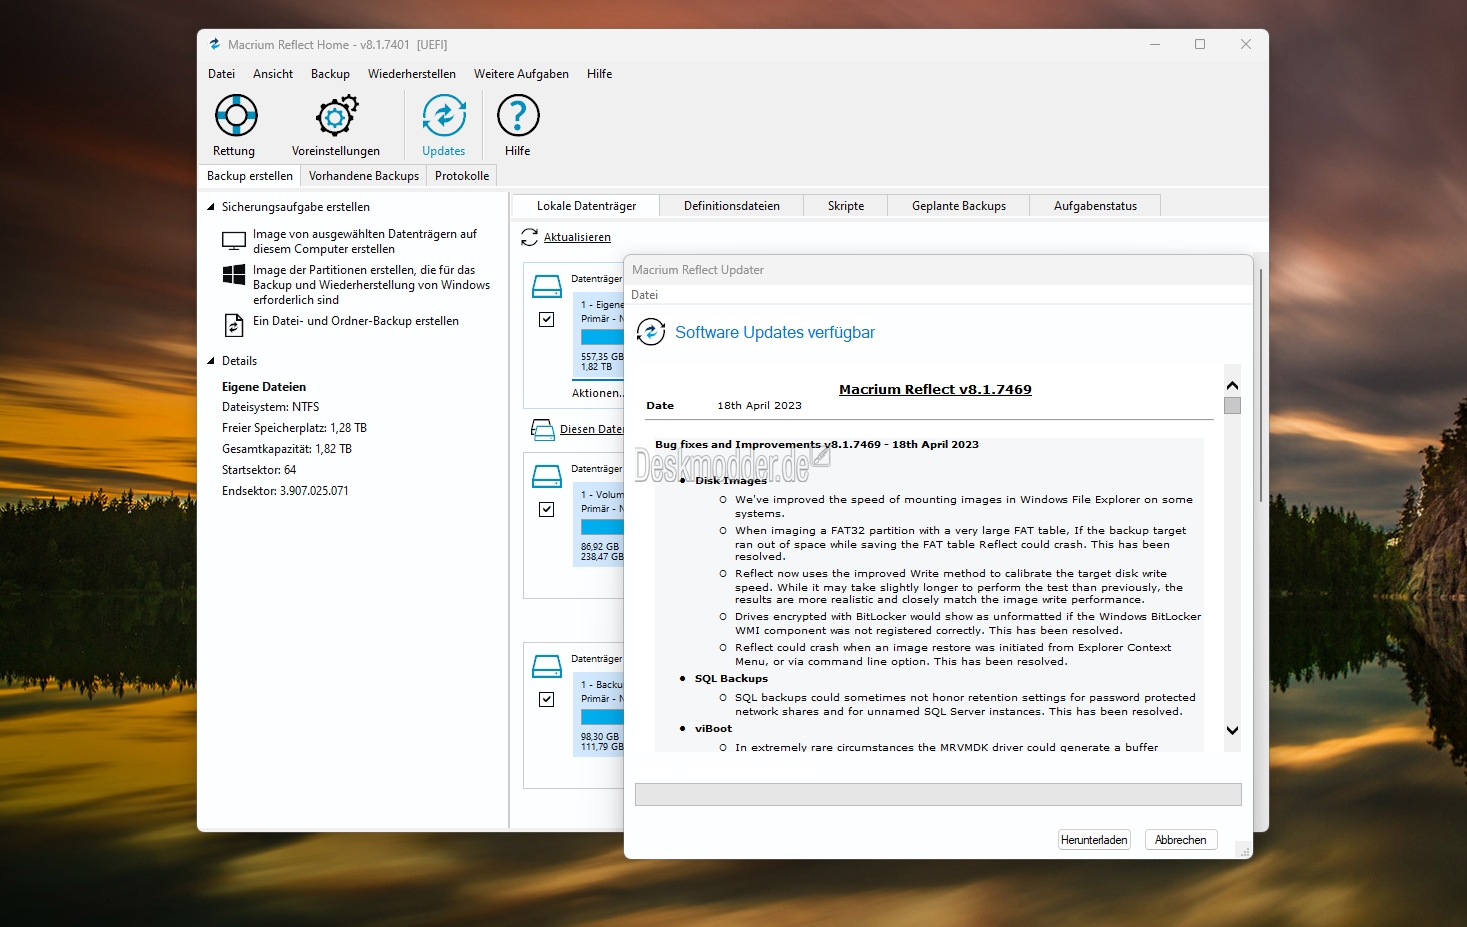Click 'Startsektor: 64' text
This screenshot has width=1467, height=927.
[x=259, y=470]
